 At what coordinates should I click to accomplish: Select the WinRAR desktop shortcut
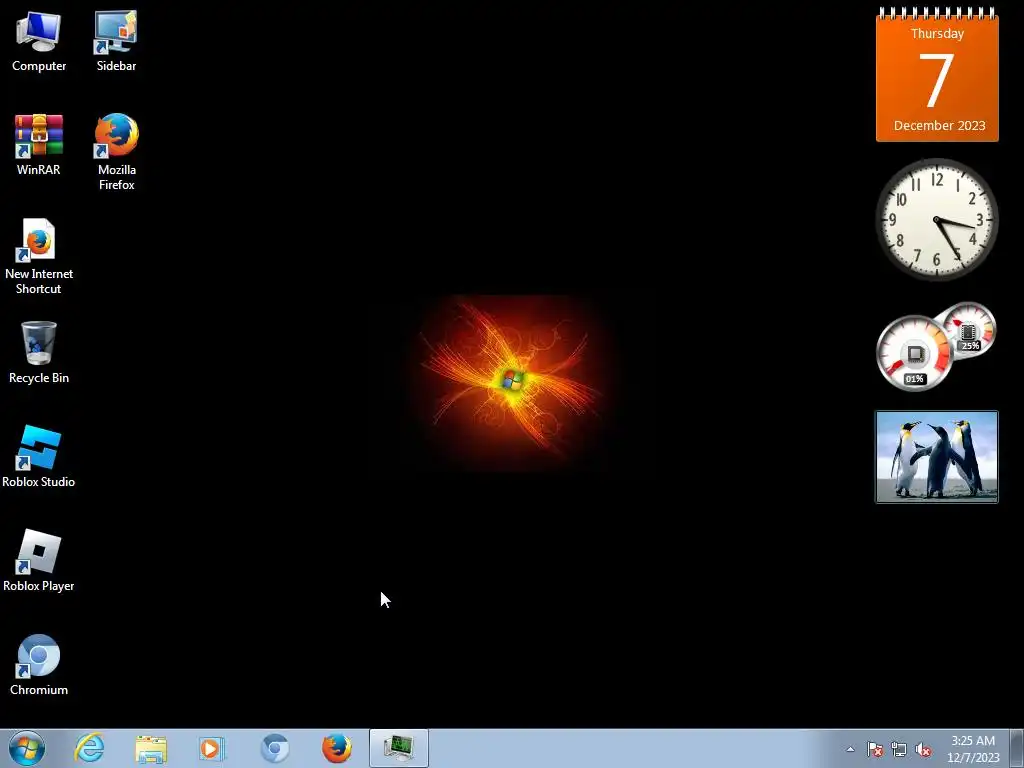tap(39, 145)
